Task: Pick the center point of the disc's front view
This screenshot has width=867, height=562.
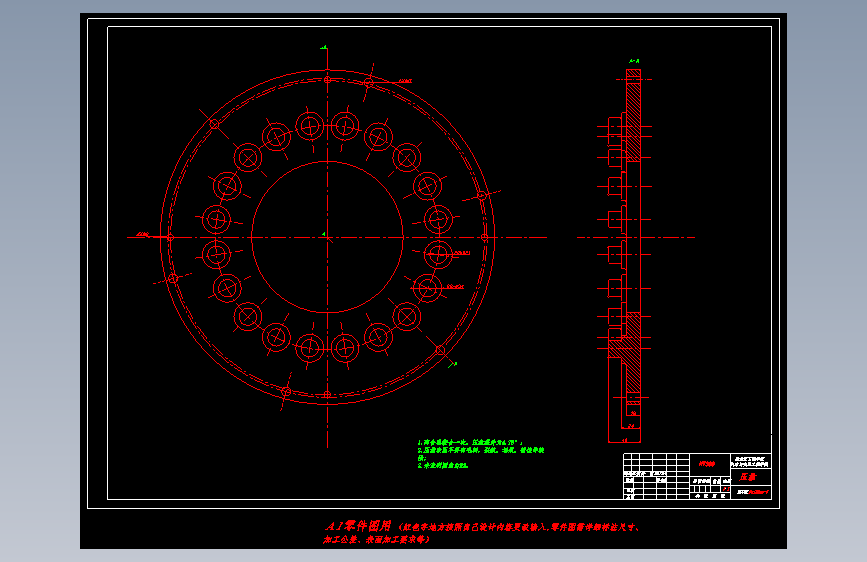Action: pyautogui.click(x=327, y=237)
